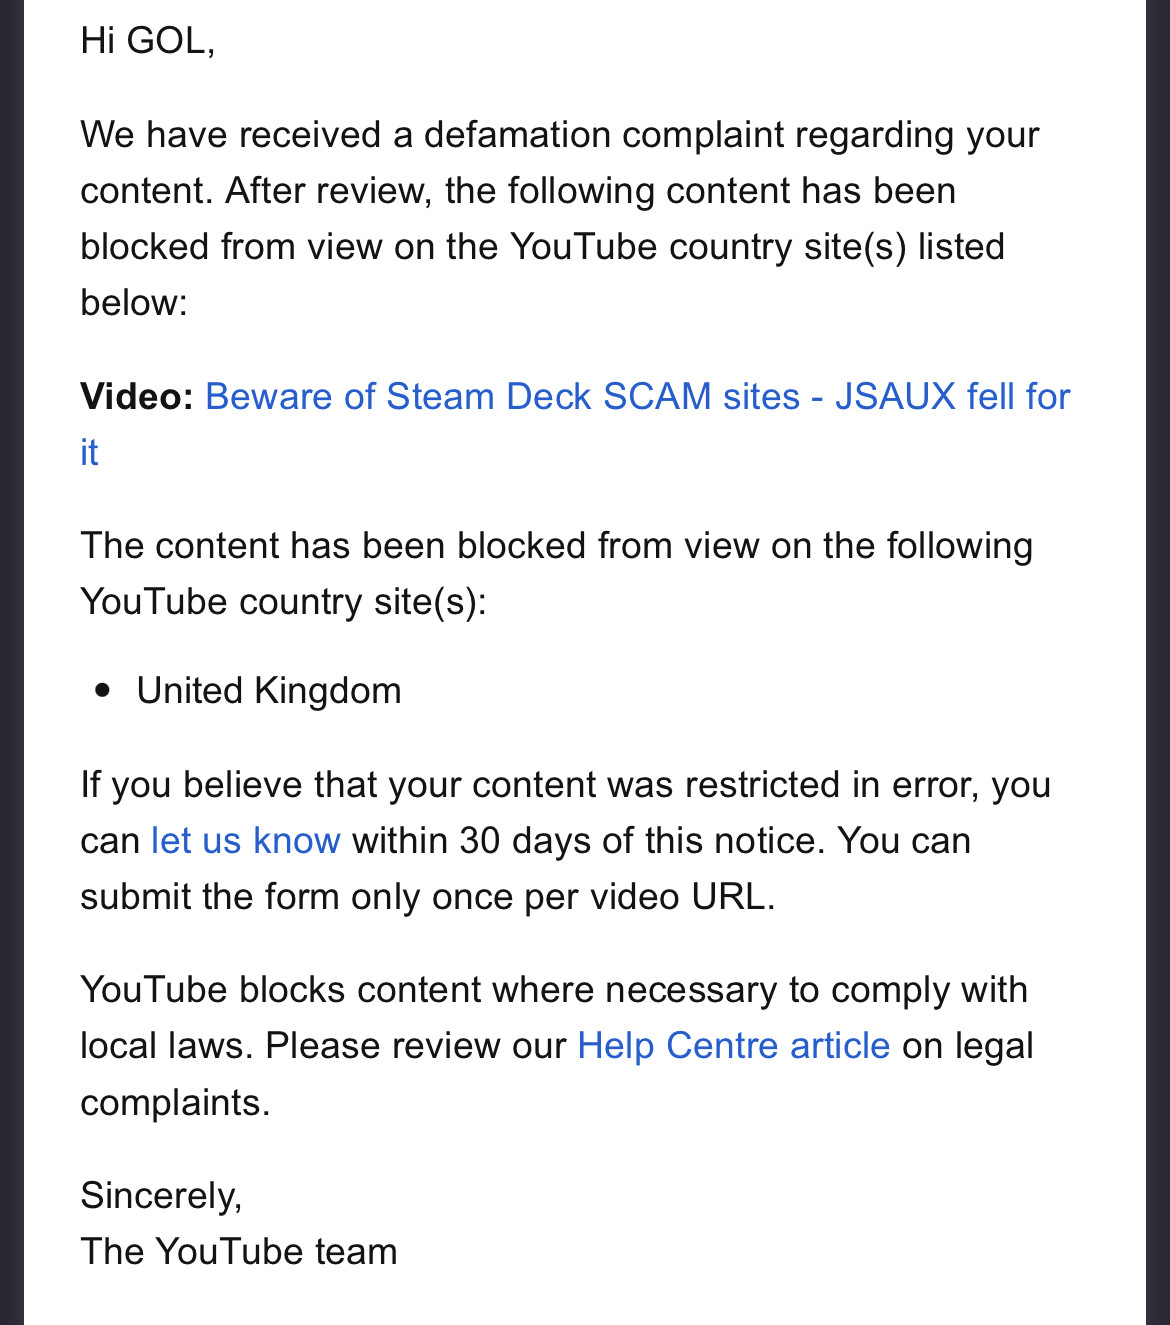Click the 'YouTube country site(s):' text line
The height and width of the screenshot is (1325, 1170).
(x=283, y=602)
